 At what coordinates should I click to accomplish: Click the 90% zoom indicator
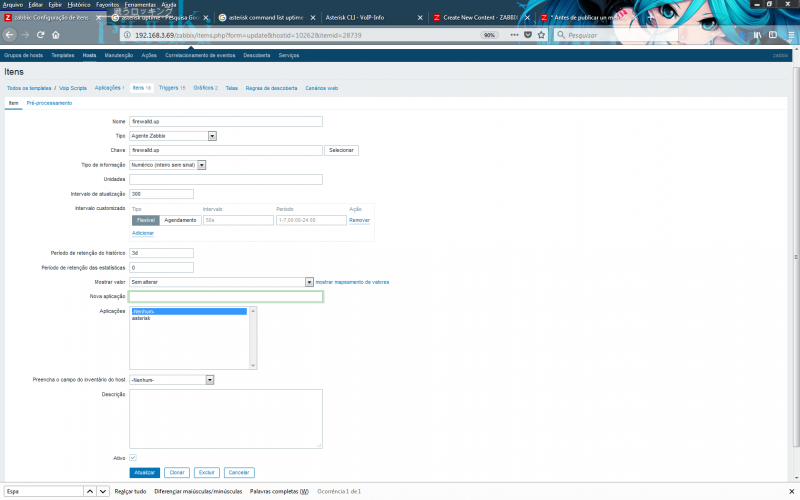[489, 35]
